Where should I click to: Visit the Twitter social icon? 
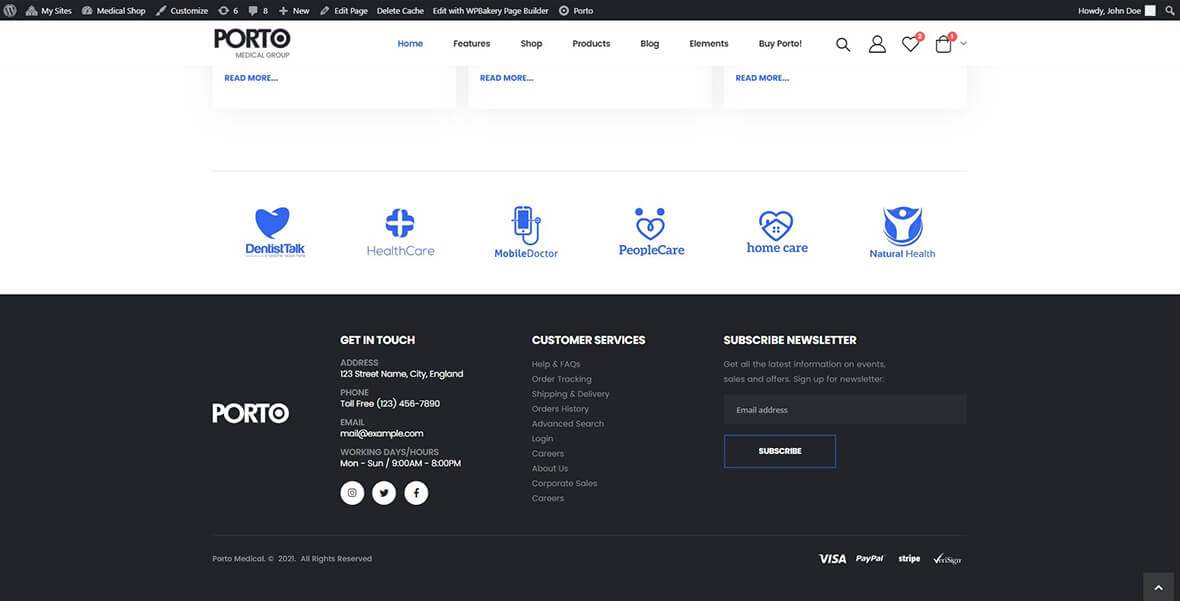pyautogui.click(x=384, y=493)
